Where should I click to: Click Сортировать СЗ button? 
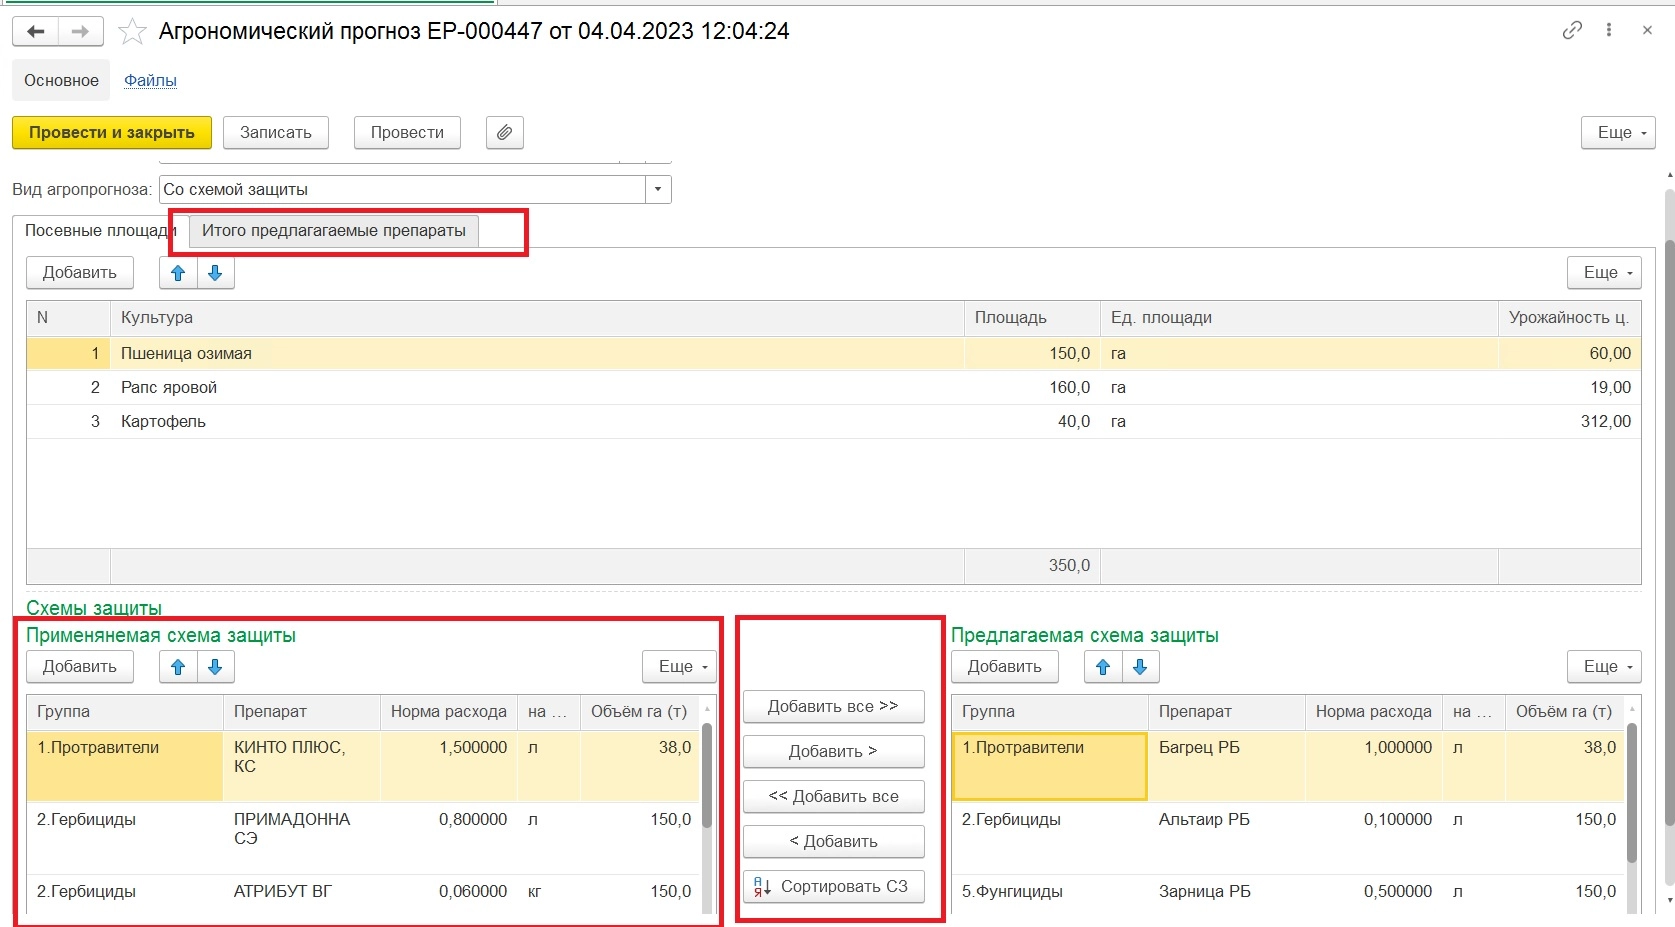click(833, 887)
